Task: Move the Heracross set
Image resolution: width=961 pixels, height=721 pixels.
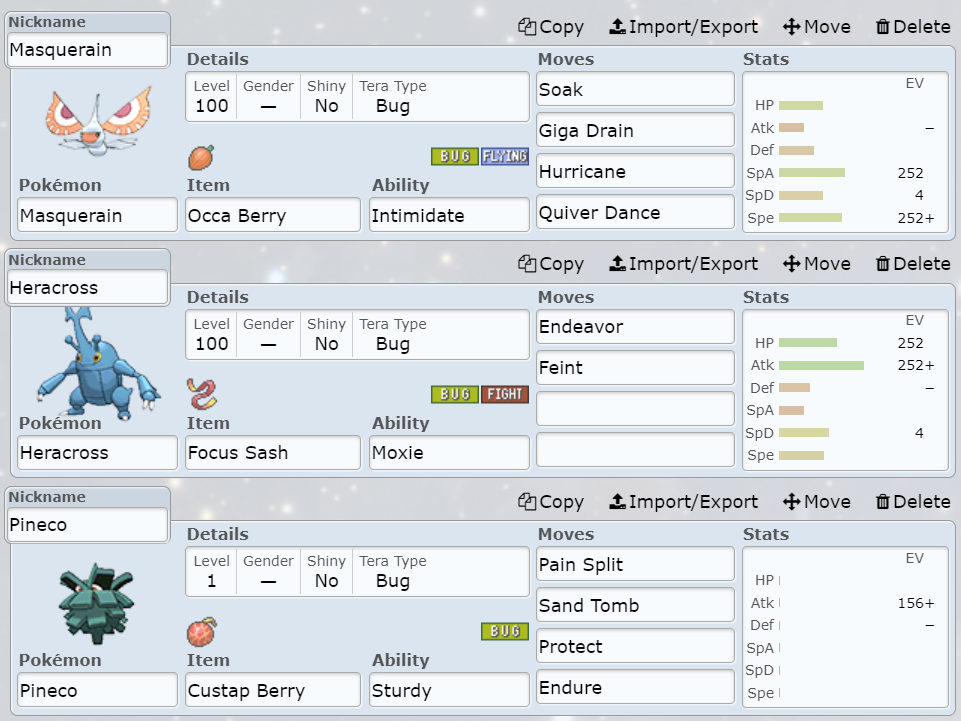Action: coord(816,264)
